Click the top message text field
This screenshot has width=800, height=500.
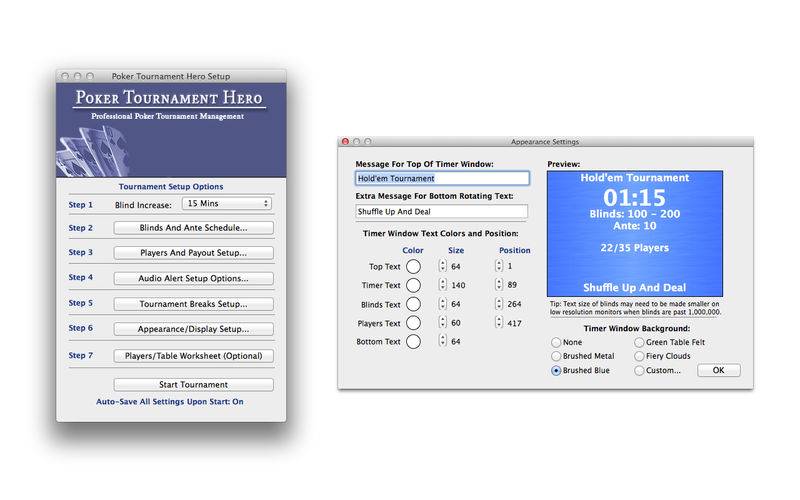tap(442, 178)
